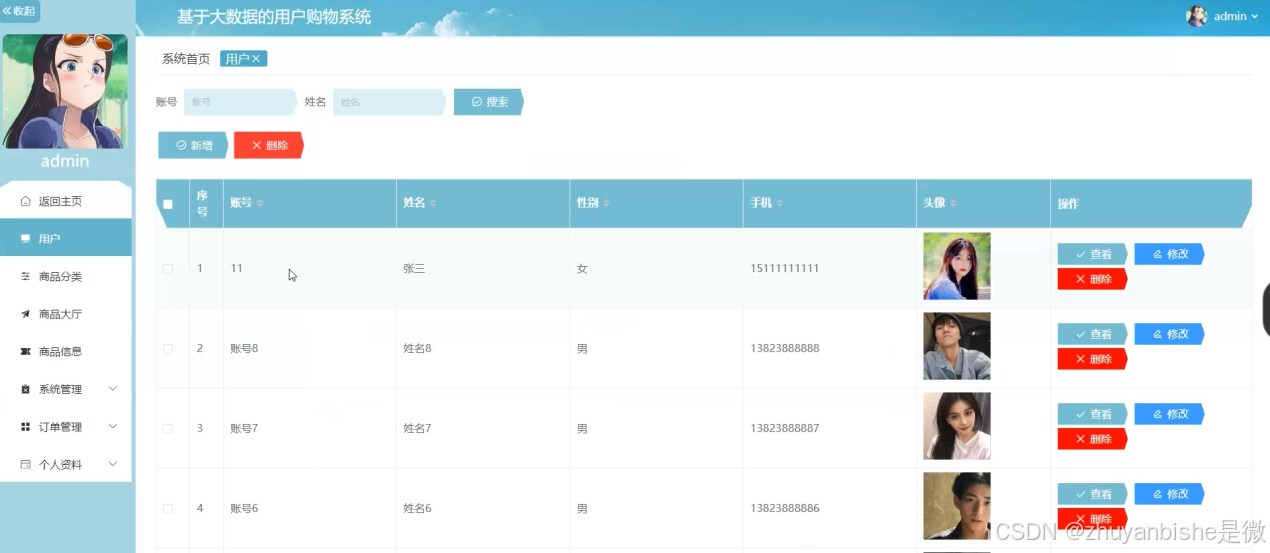Click the name cell 姓名7
1270x553 pixels.
pos(417,428)
